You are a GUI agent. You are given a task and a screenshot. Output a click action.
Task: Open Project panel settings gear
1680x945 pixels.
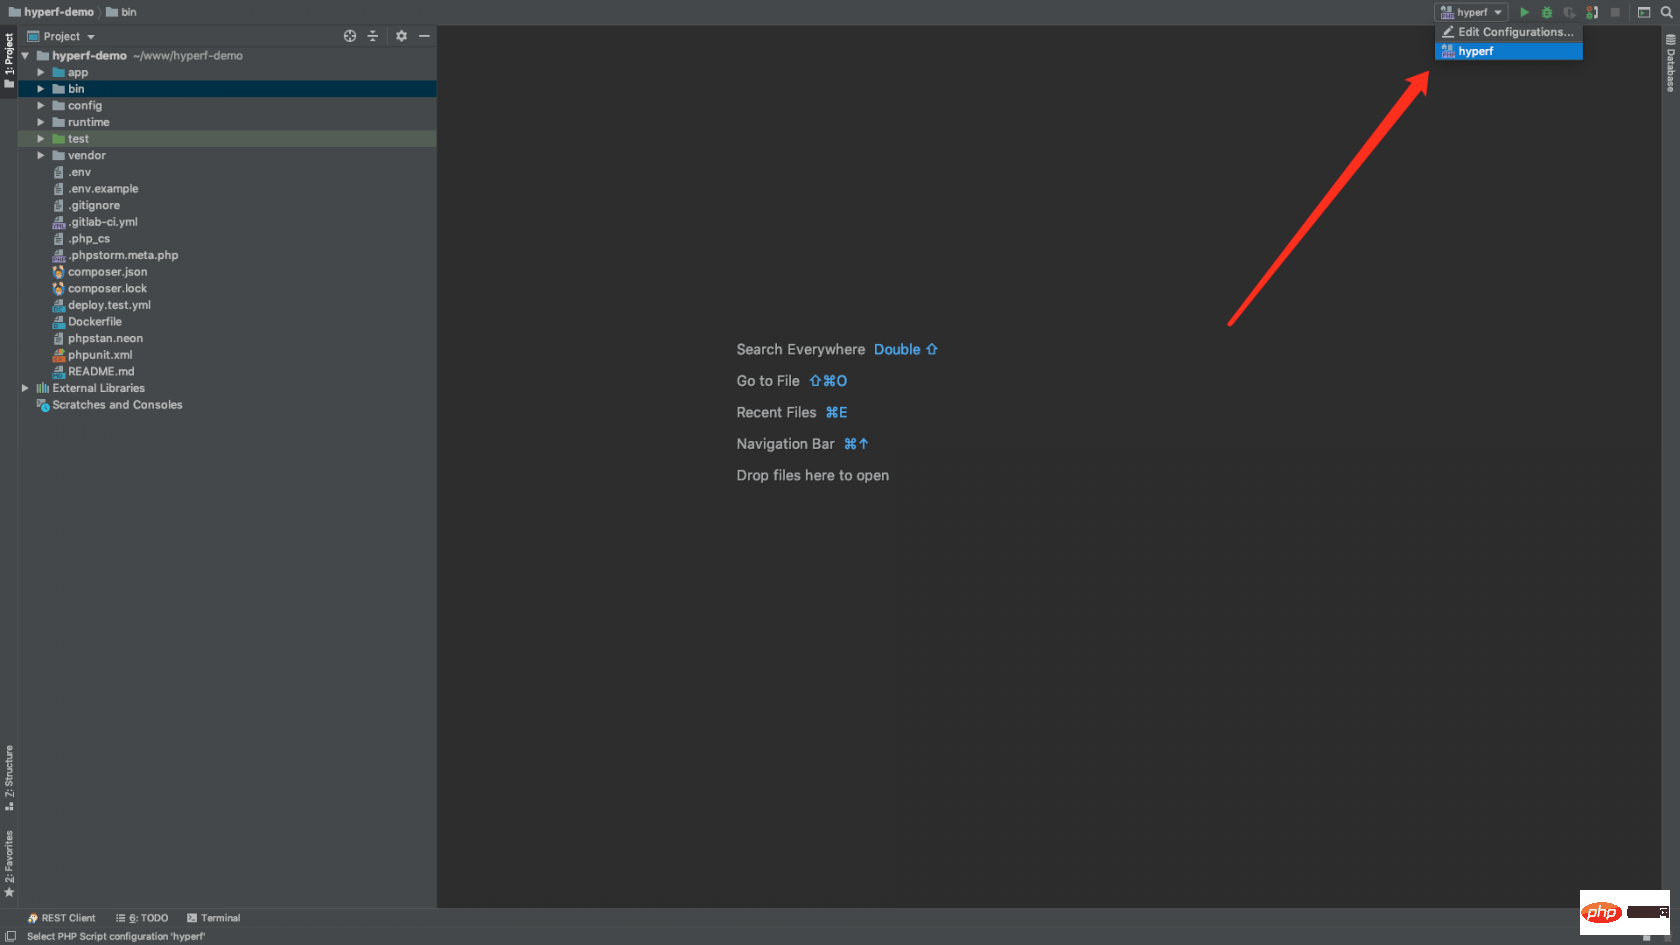tap(401, 36)
